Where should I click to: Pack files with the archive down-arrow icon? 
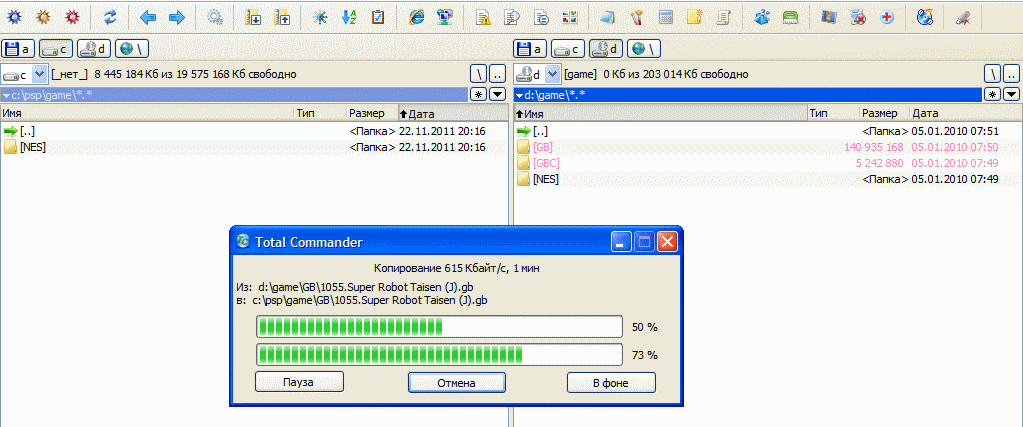[252, 17]
